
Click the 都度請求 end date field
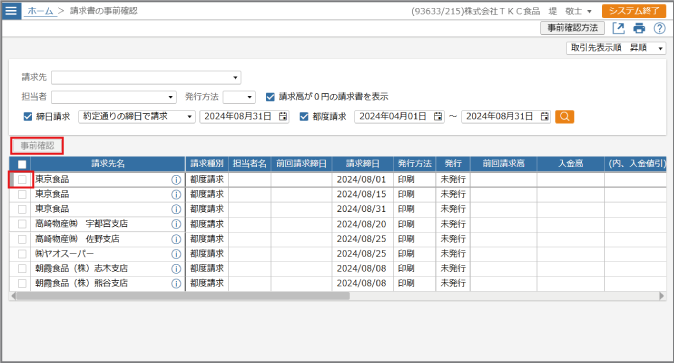click(506, 117)
